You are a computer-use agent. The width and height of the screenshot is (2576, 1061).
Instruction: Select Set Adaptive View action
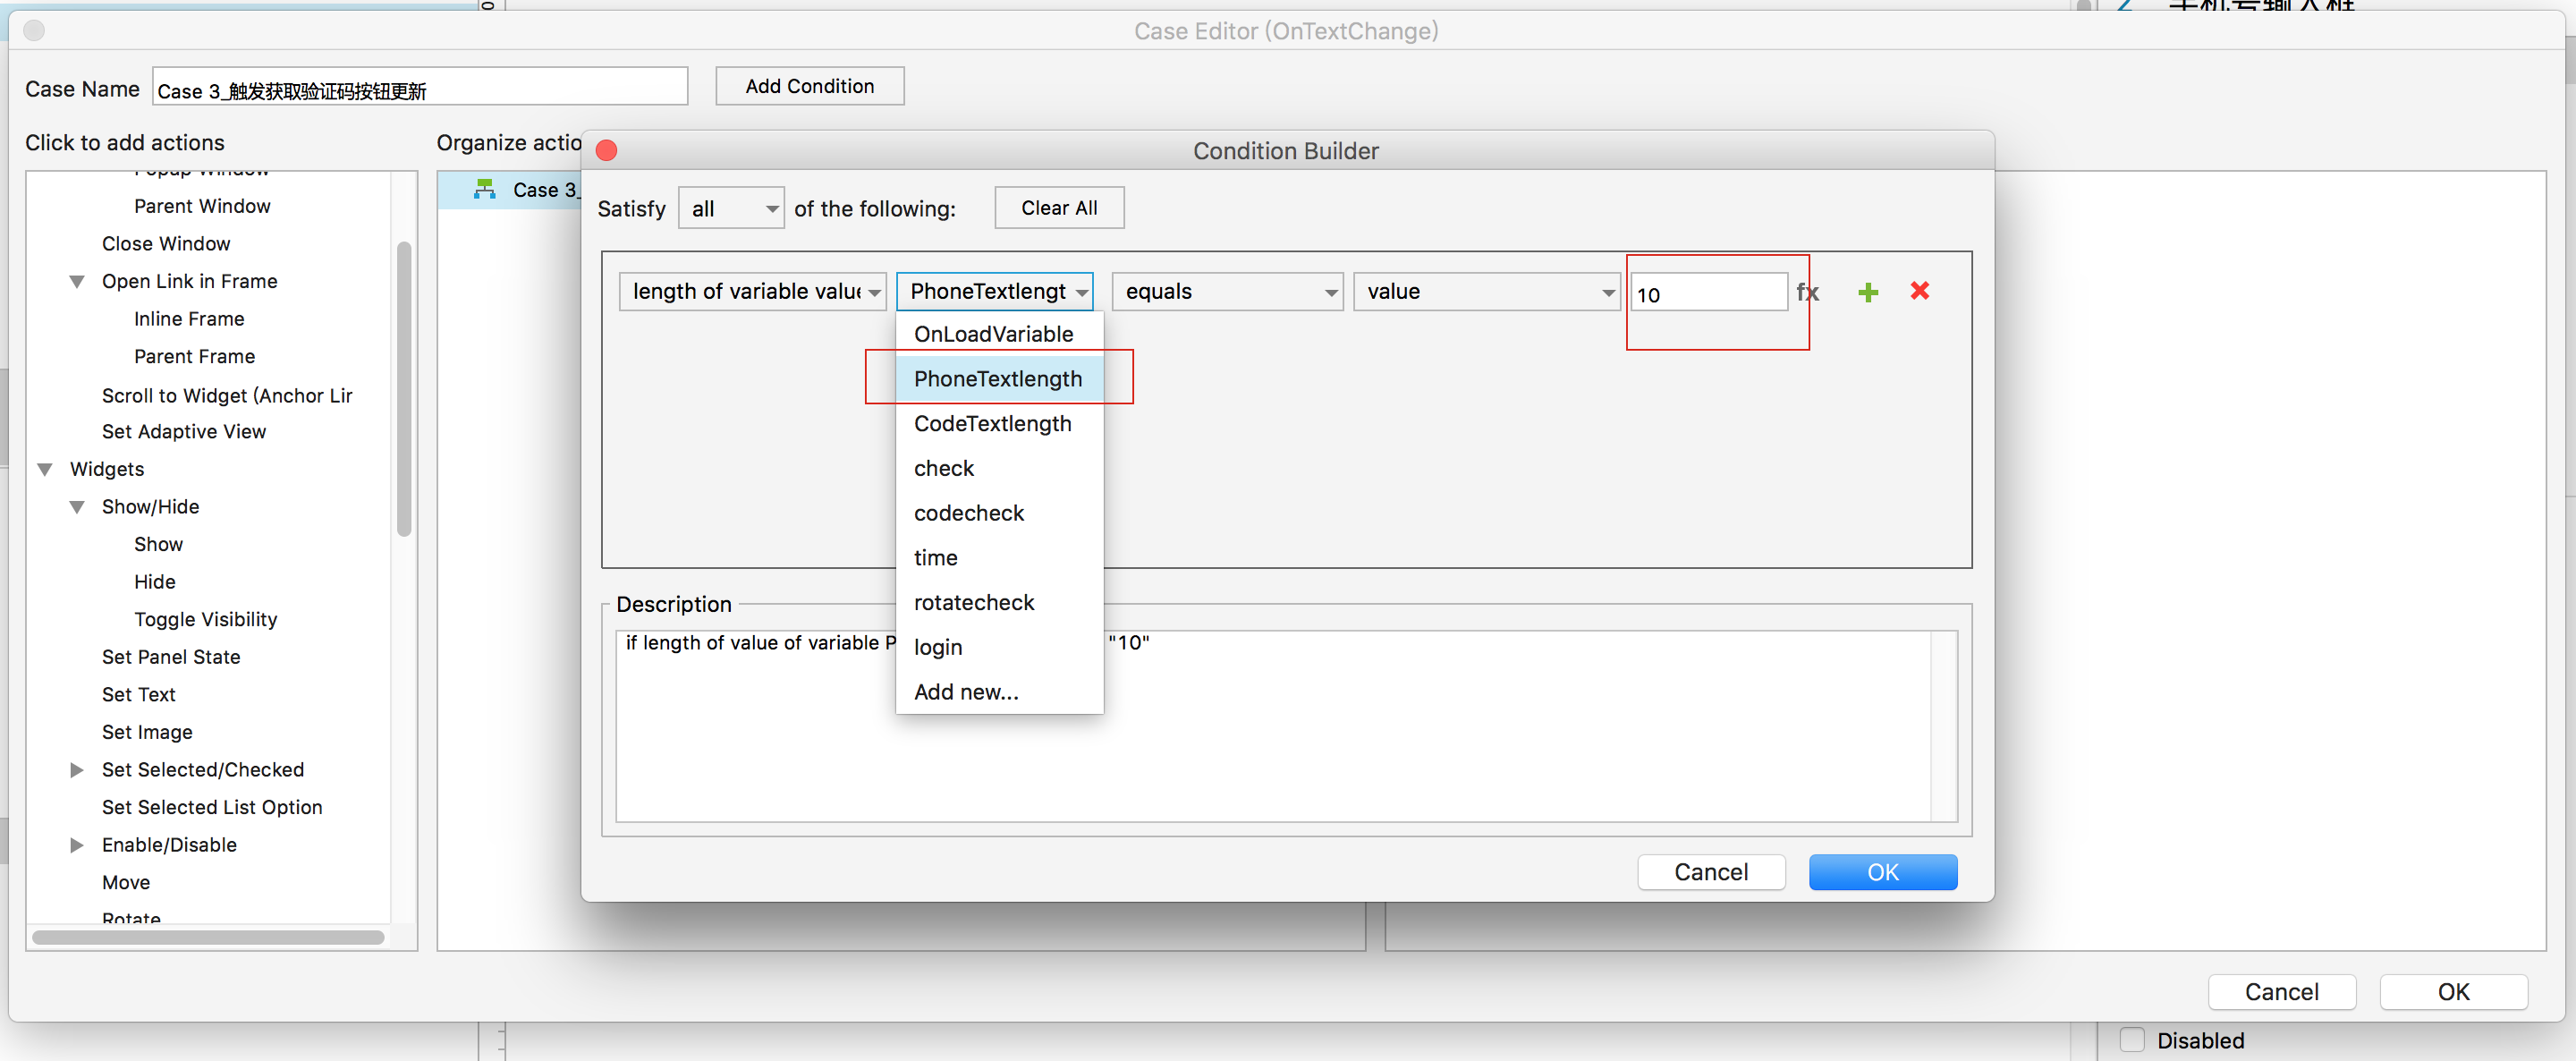tap(184, 432)
